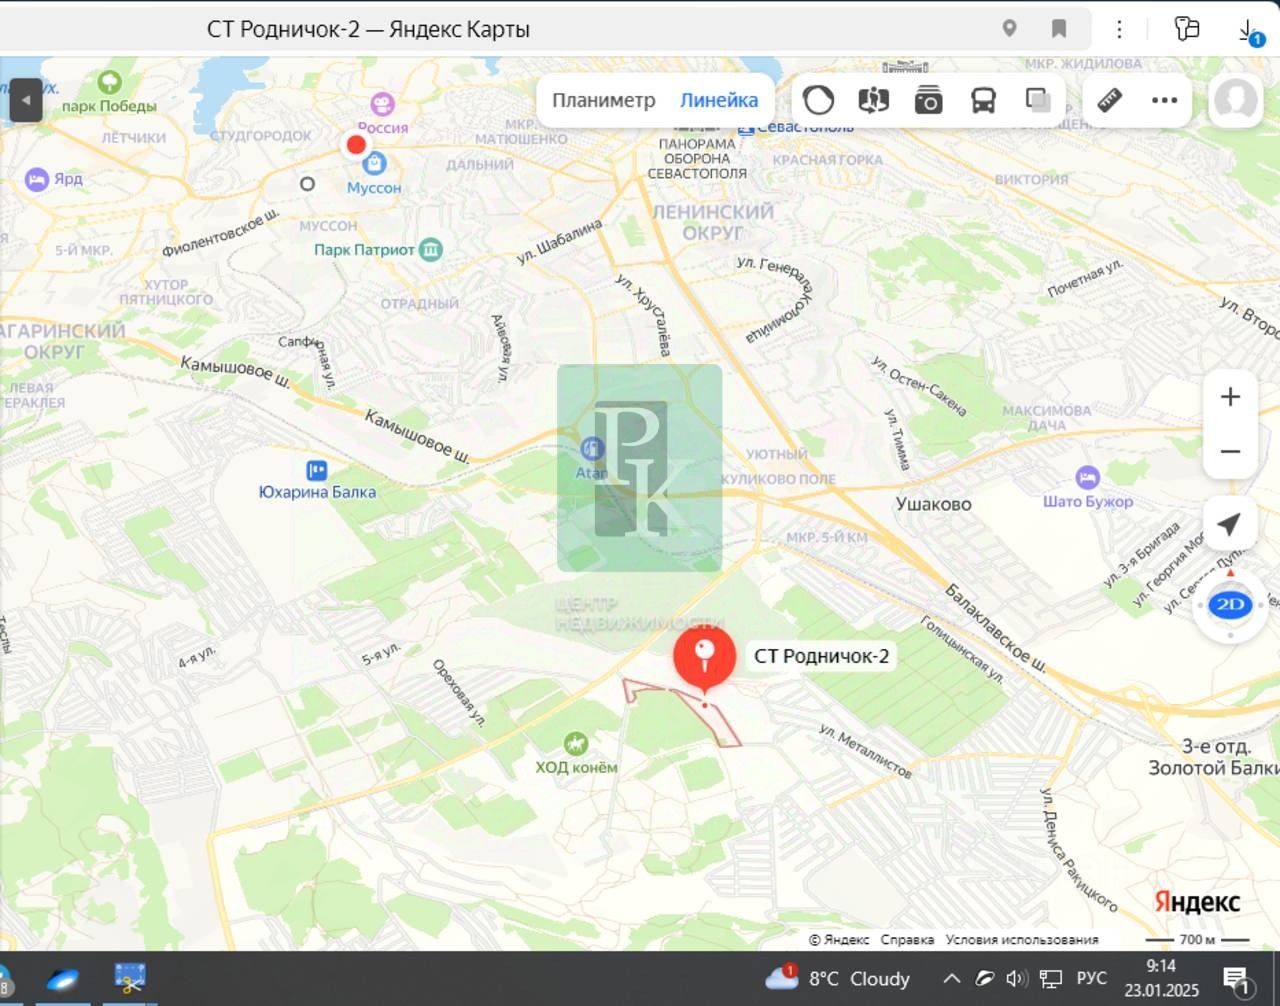
Task: Open the blue browser taskbar icon
Action: coord(62,979)
